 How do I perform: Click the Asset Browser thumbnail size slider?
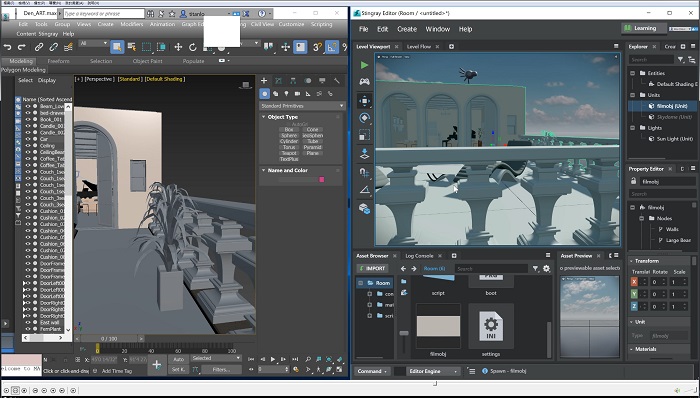404,333
